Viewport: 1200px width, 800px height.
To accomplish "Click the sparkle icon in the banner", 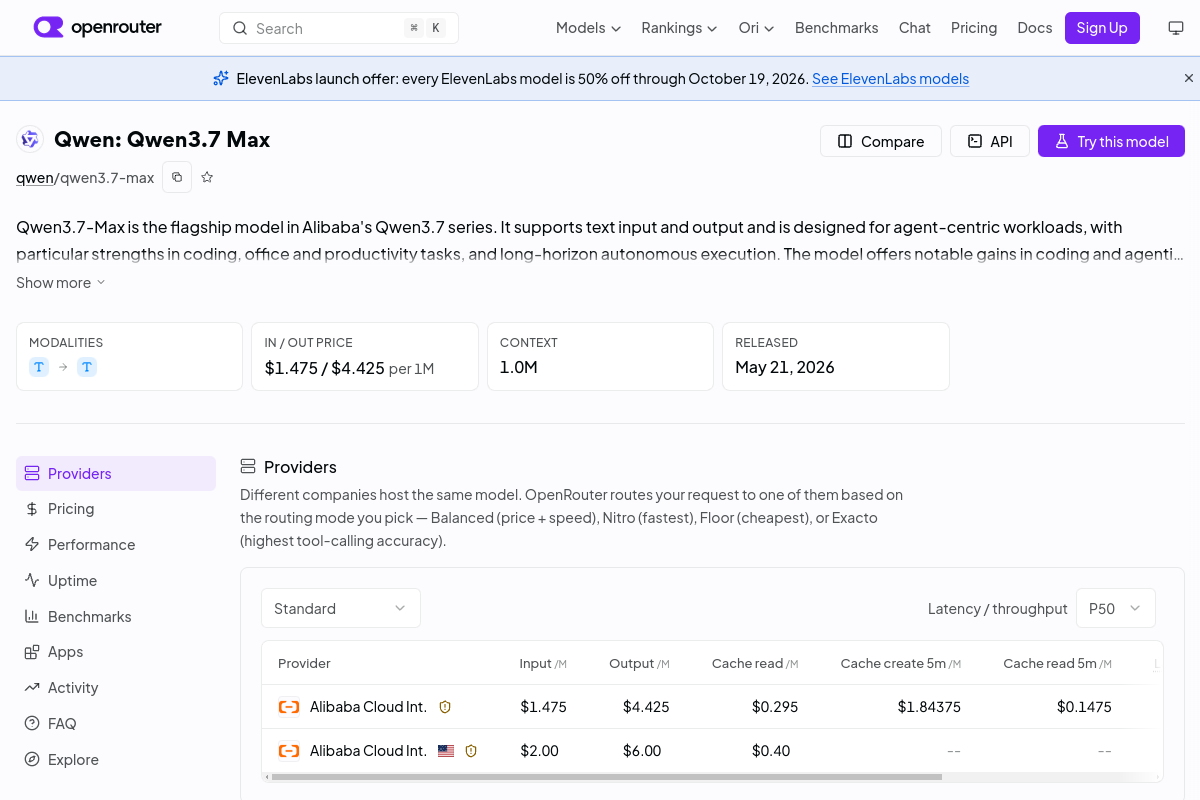I will pos(221,78).
